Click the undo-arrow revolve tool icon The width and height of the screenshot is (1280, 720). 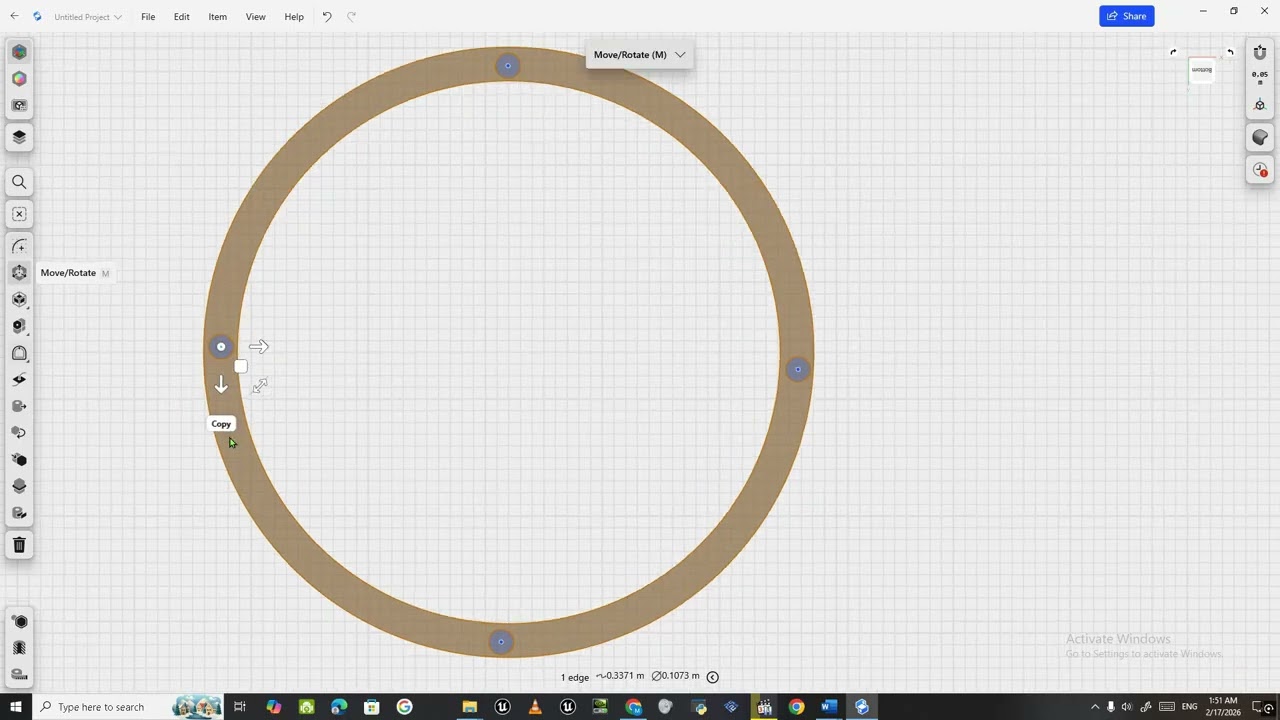[19, 433]
